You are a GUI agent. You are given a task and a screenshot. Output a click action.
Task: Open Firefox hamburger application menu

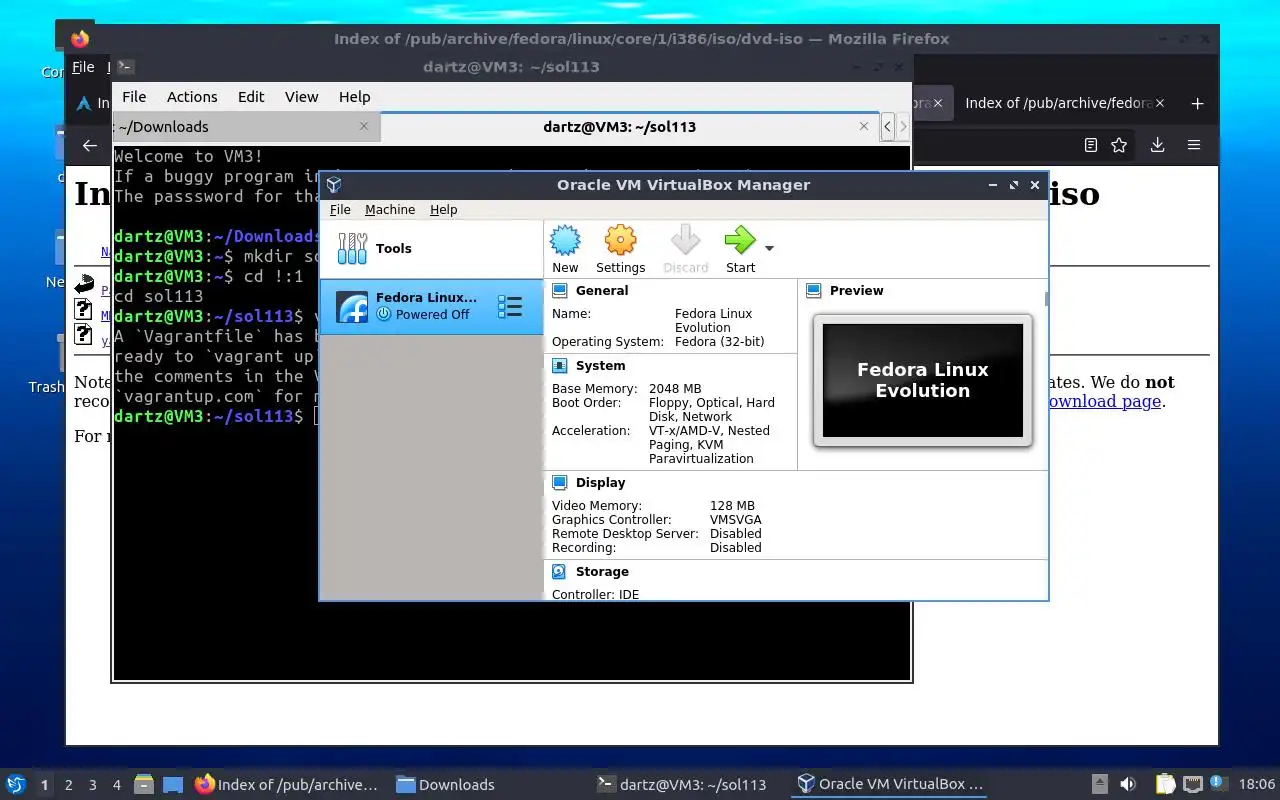1194,145
